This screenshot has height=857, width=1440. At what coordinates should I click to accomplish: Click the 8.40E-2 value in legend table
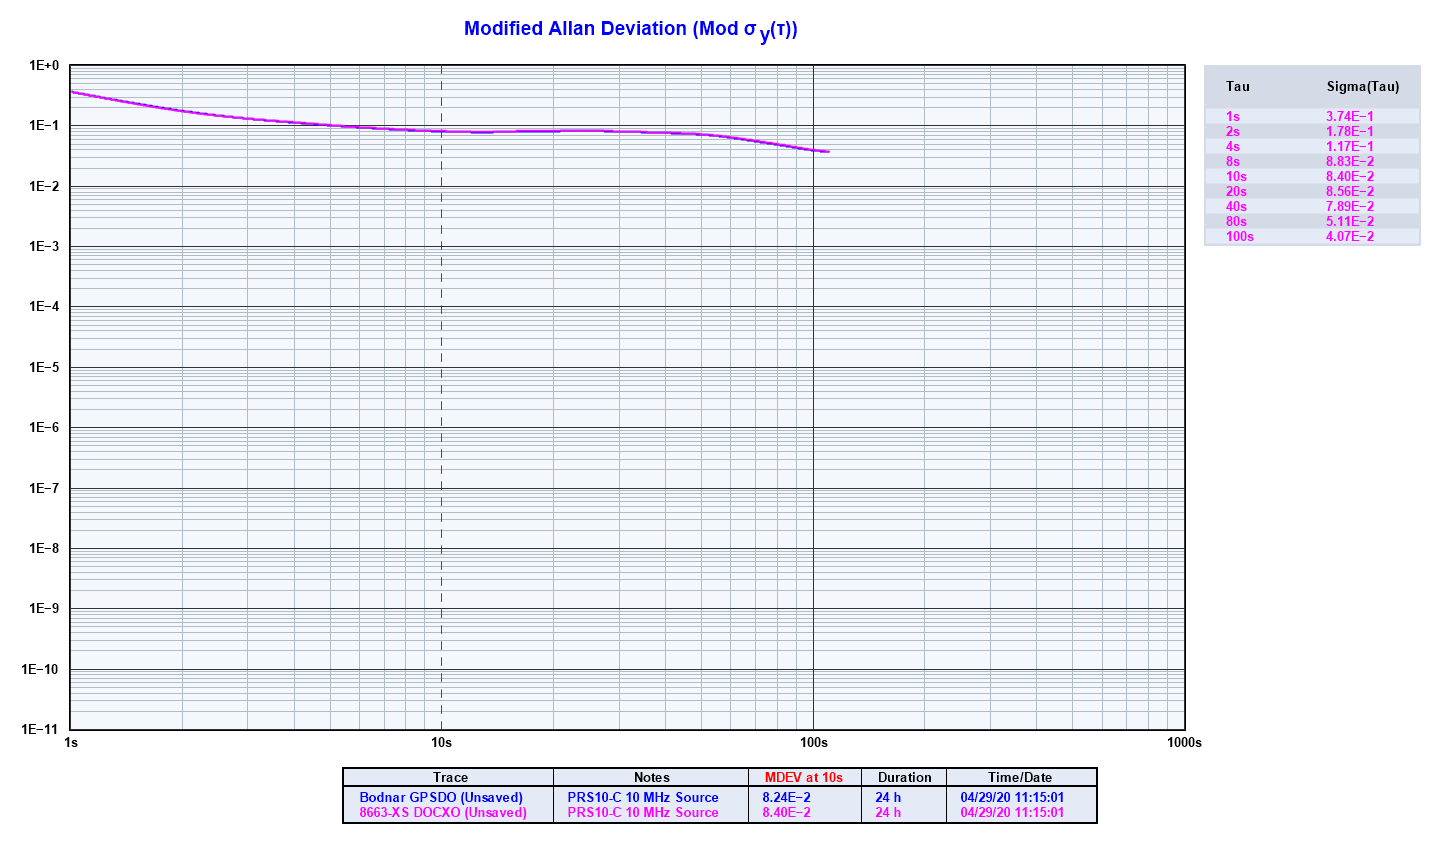point(787,812)
